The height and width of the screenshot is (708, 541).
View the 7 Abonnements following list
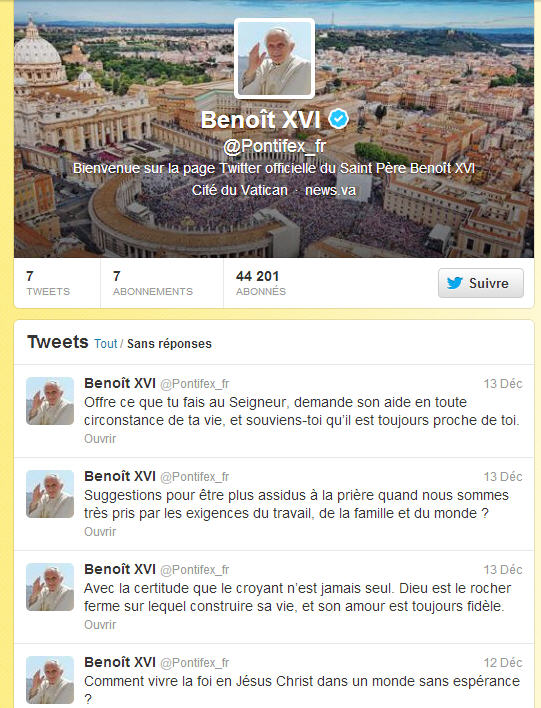click(153, 283)
